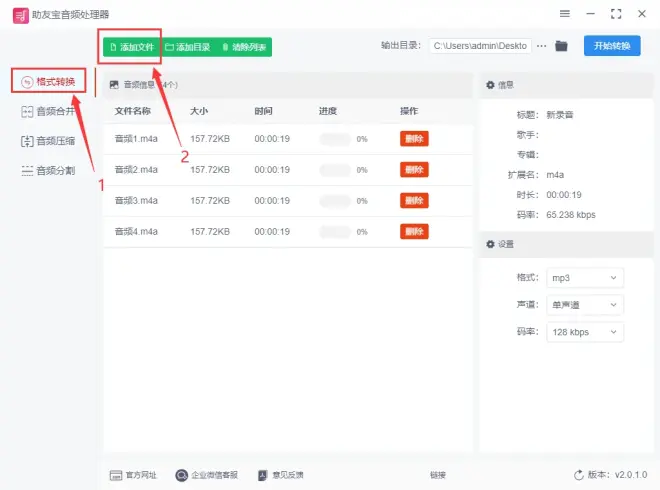Click the three-dots browse output directory button
660x490 pixels.
541,46
